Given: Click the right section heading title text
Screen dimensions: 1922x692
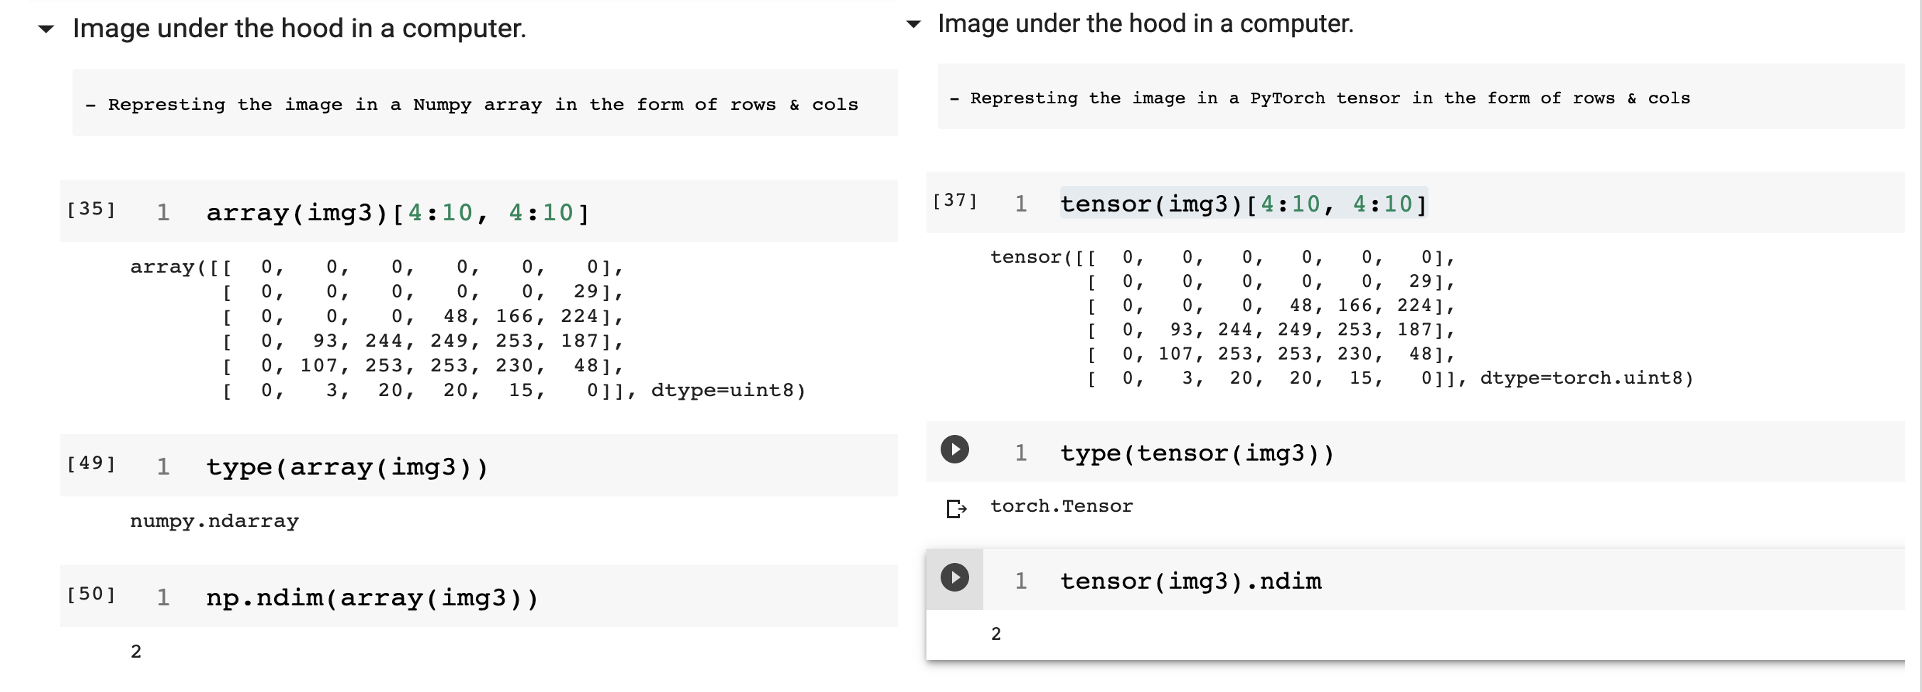Looking at the screenshot, I should pyautogui.click(x=1146, y=24).
